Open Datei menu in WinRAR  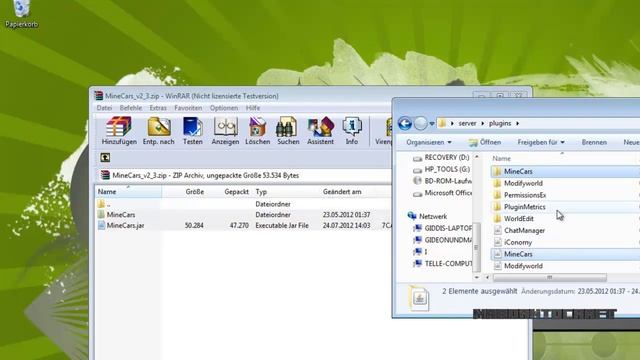click(x=104, y=108)
